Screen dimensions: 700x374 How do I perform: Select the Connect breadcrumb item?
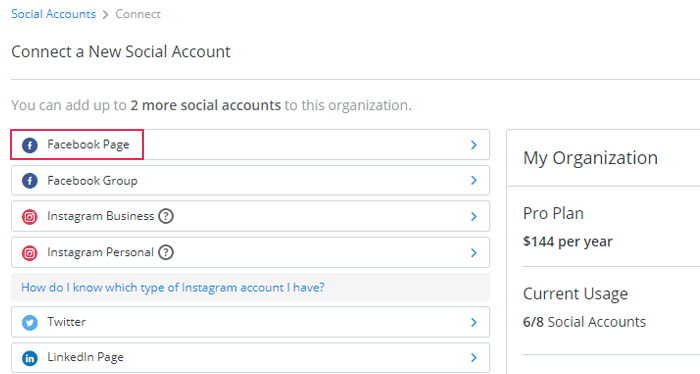click(138, 14)
